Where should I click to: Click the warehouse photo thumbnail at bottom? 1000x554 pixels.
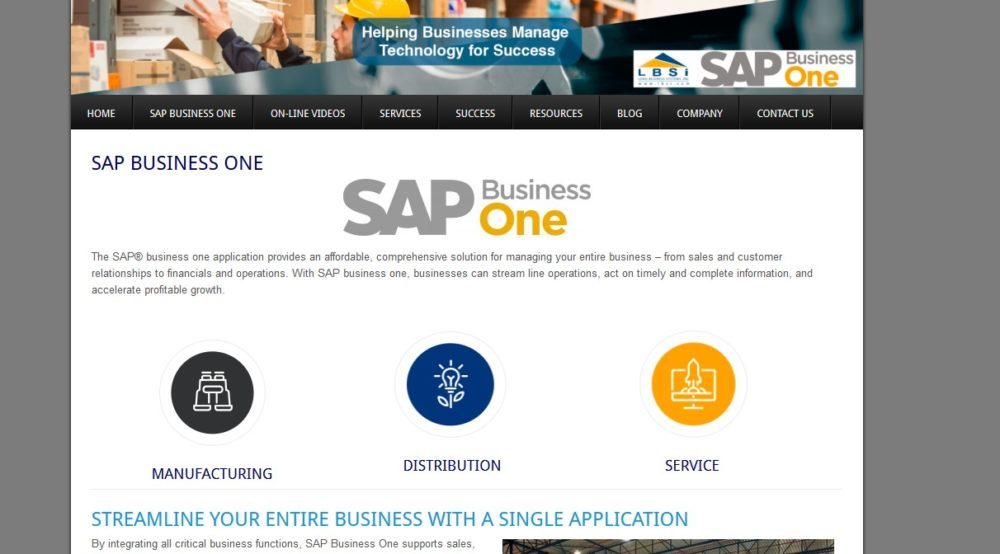[668, 546]
